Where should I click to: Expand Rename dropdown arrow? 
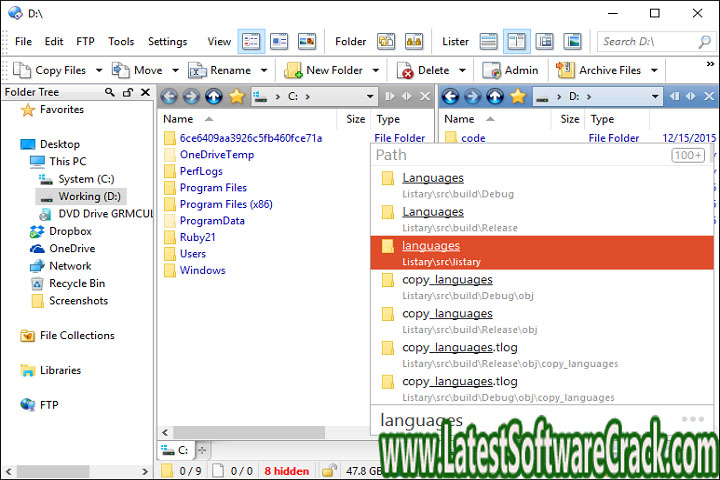(x=264, y=71)
